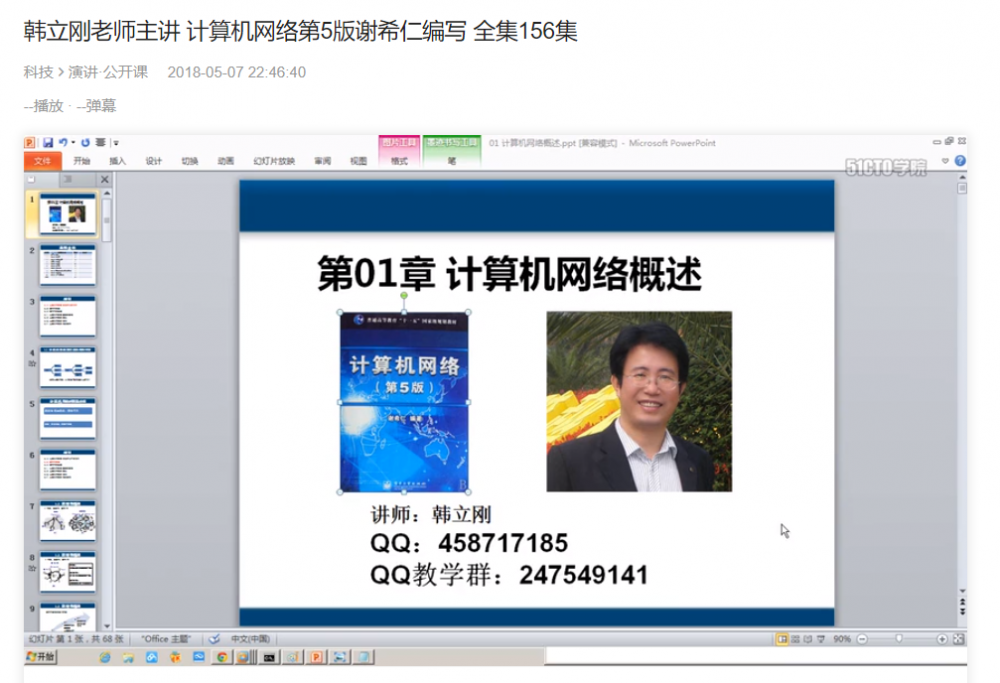Viewport: 1000px width, 683px height.
Task: Switch to the 插入 ribbon tab
Action: (x=116, y=160)
